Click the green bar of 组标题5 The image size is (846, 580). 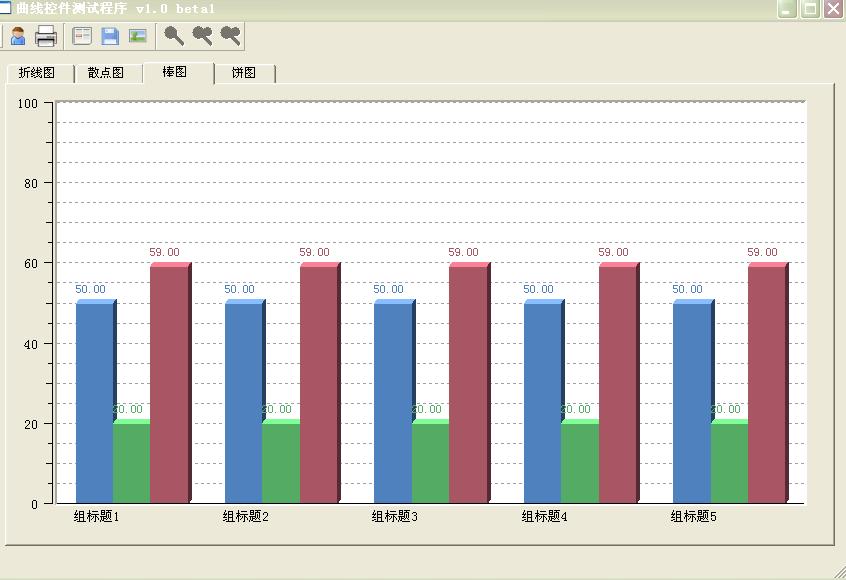tap(729, 463)
